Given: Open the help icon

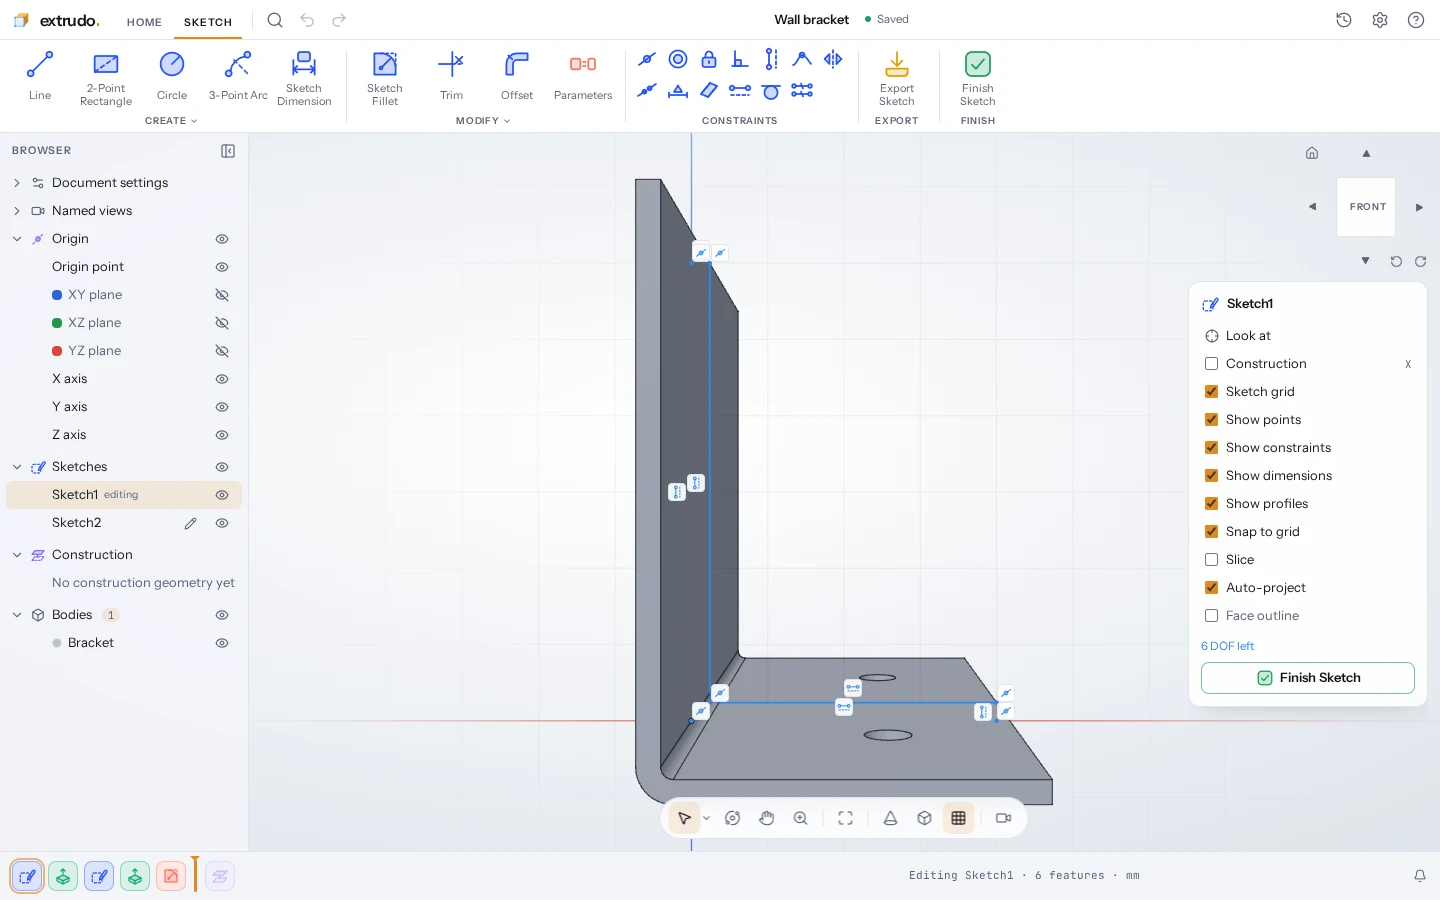Looking at the screenshot, I should click(1416, 20).
